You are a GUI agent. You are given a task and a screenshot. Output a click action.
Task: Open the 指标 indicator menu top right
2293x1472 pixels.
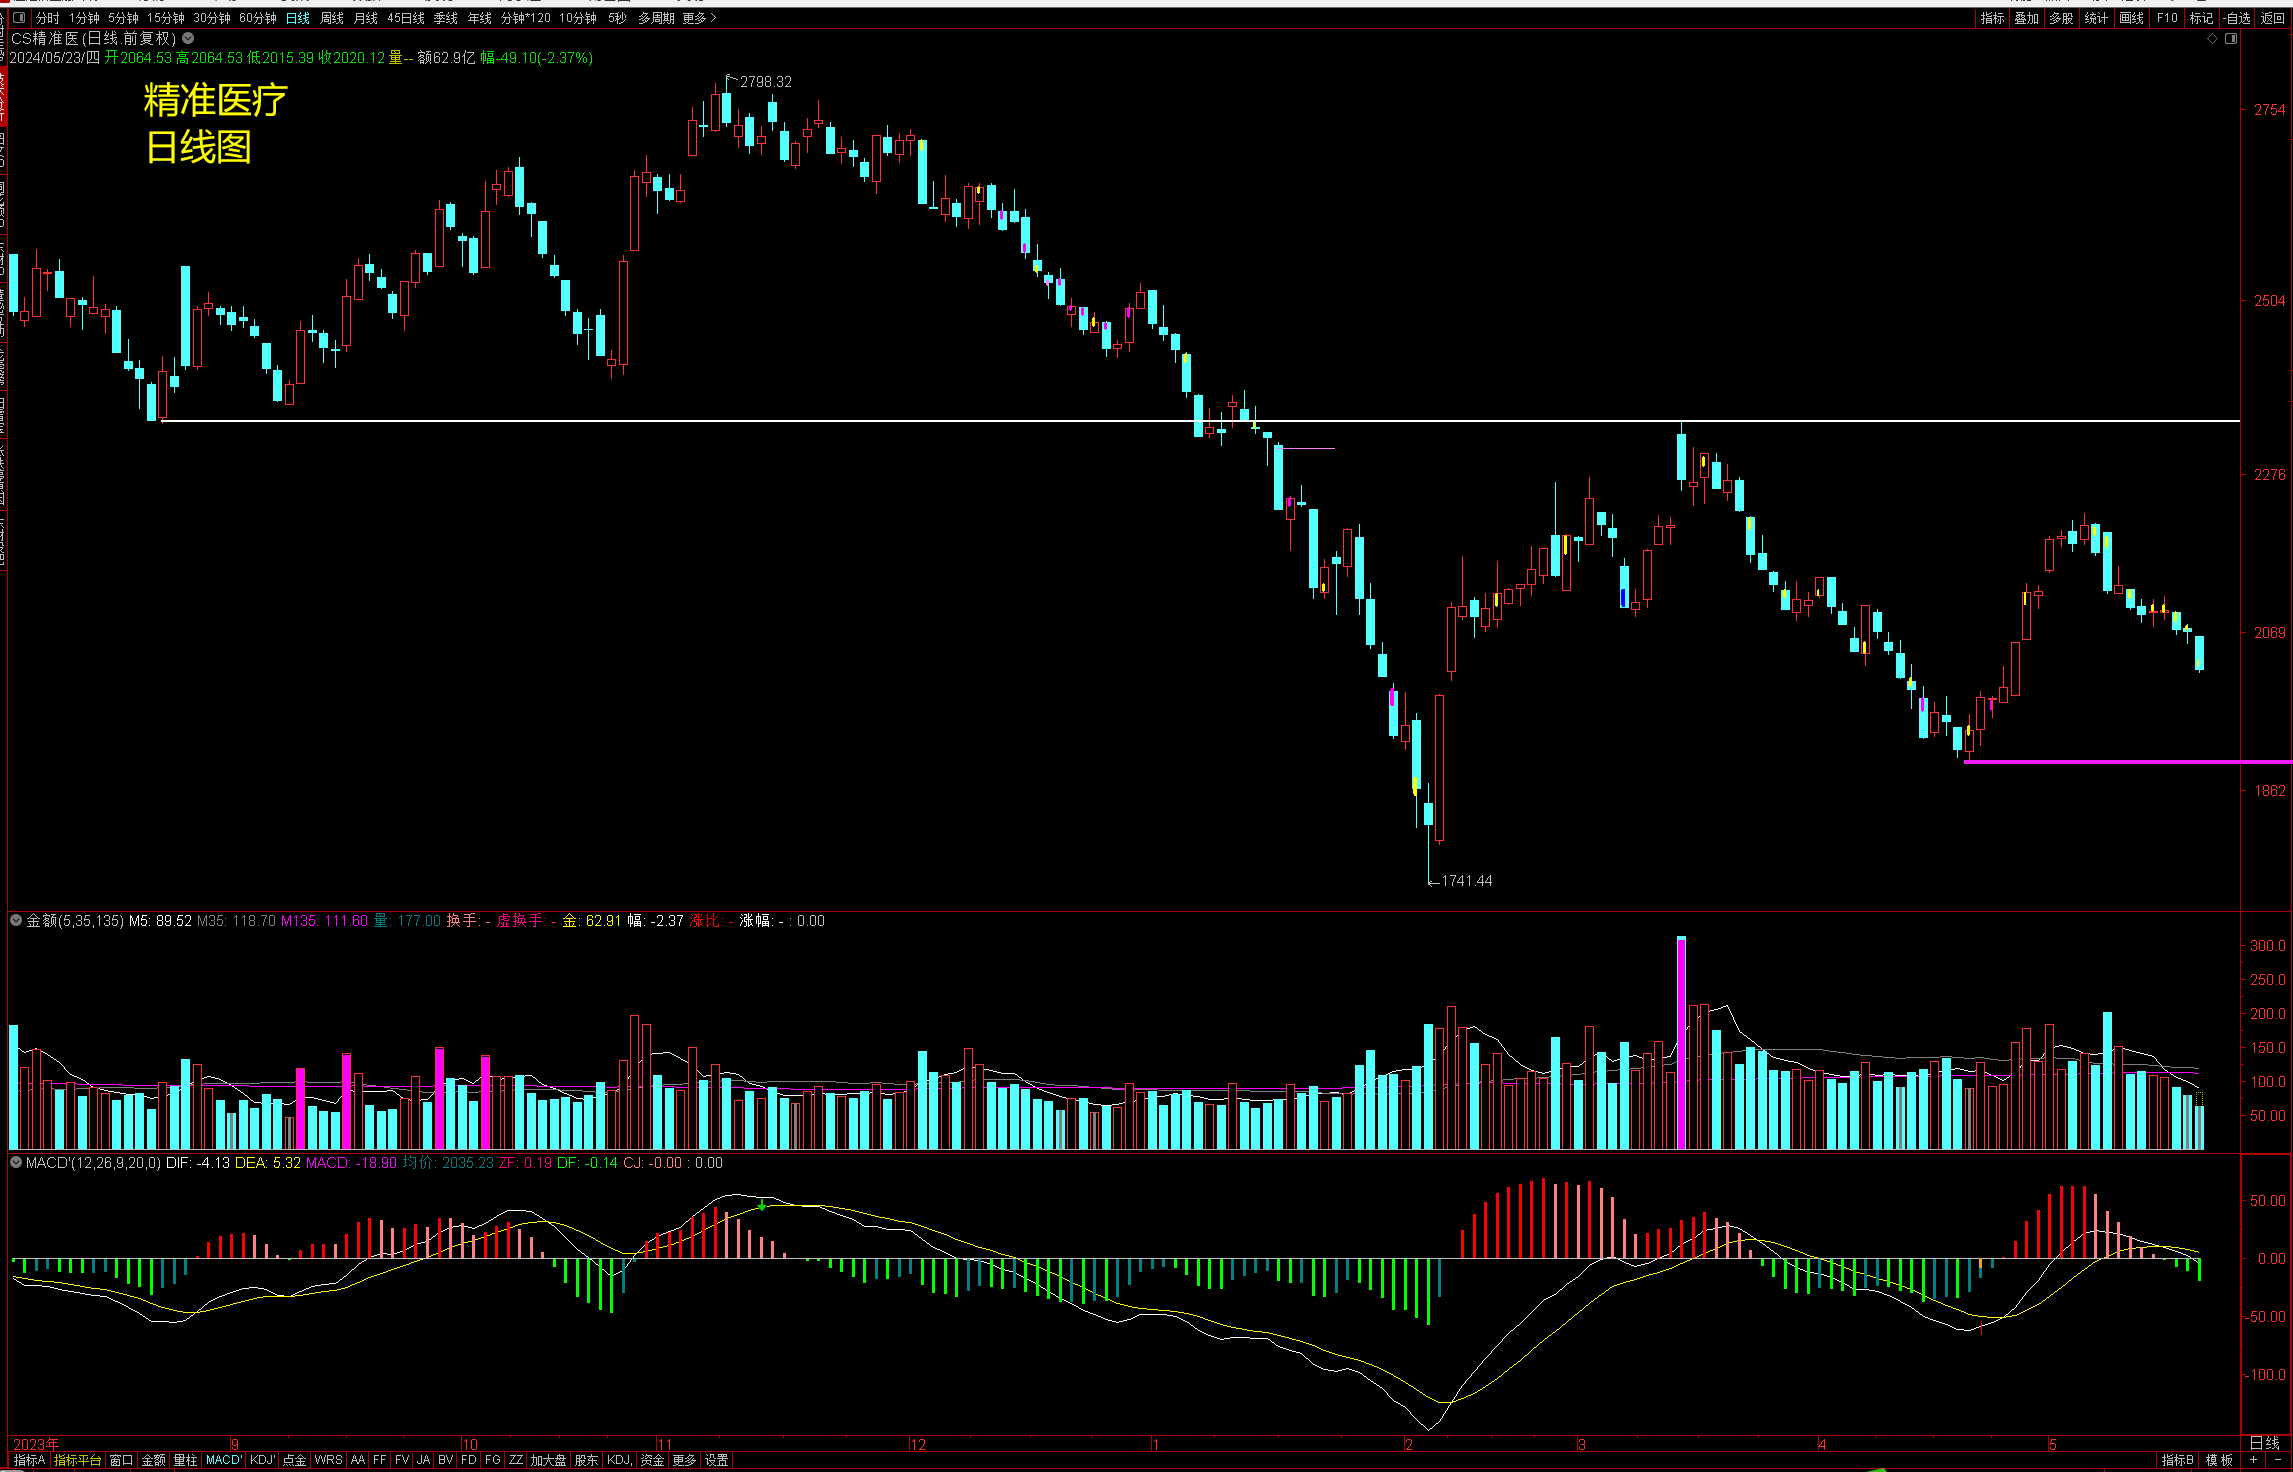click(x=1993, y=18)
